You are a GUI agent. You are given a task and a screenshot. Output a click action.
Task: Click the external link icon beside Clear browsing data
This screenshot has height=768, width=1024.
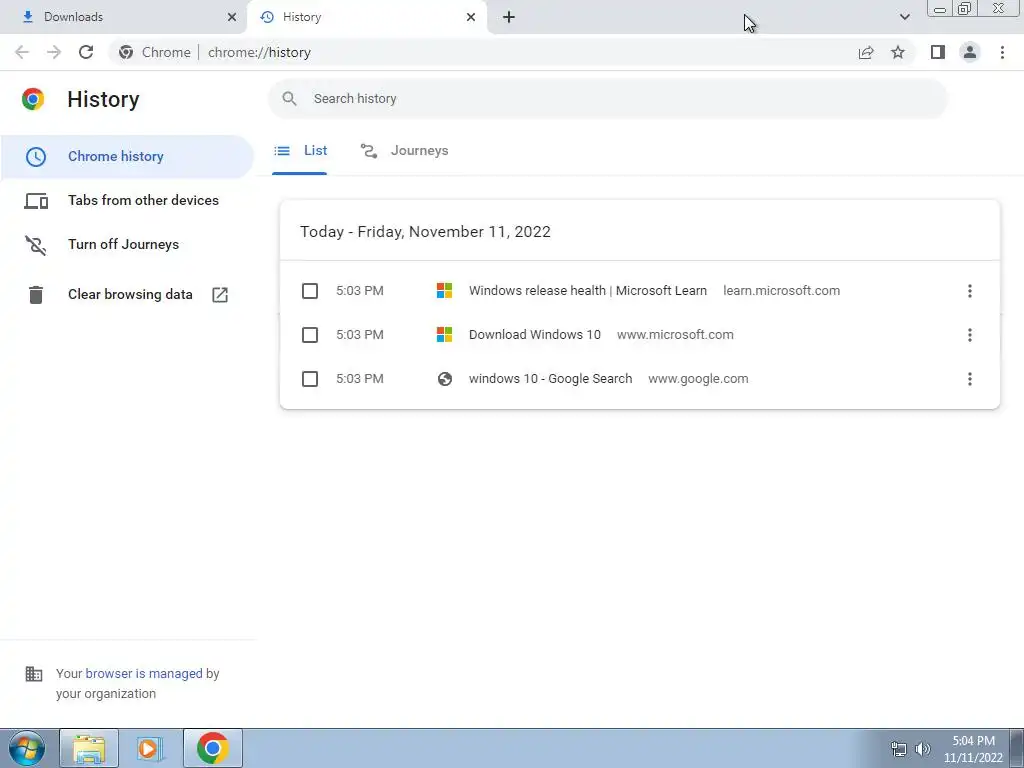[x=220, y=295]
